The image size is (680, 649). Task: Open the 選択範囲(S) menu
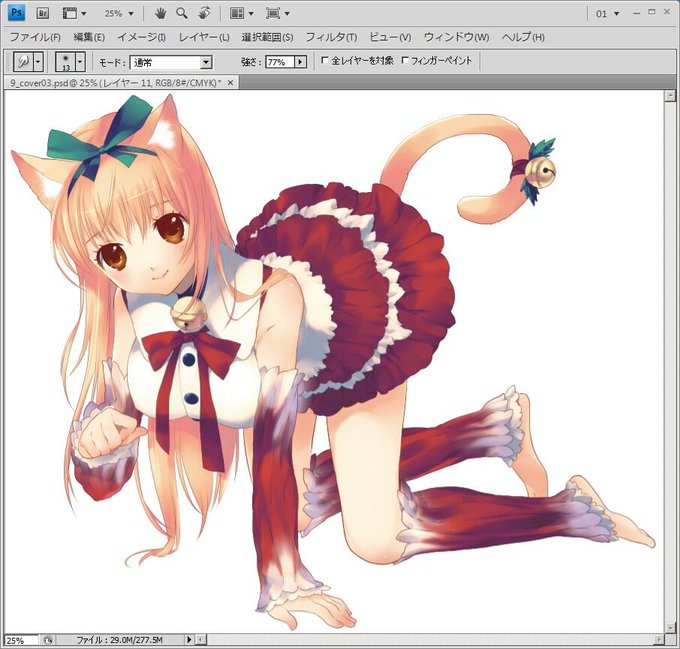[267, 37]
